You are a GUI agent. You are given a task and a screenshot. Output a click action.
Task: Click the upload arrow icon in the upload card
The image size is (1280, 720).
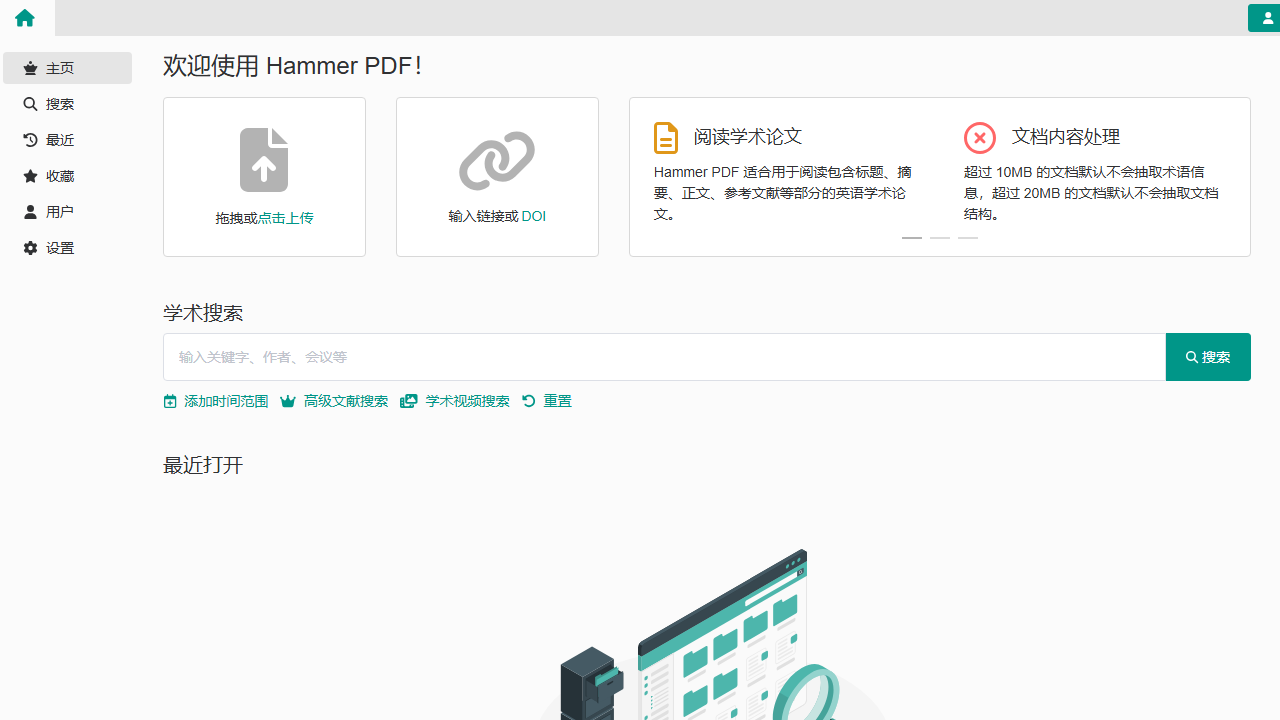pos(263,159)
